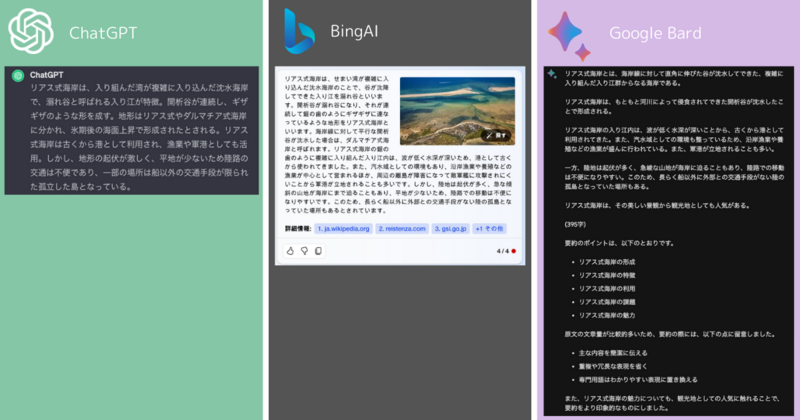Click the bullet 'リアス式海岸の利用' in Bard

point(607,288)
